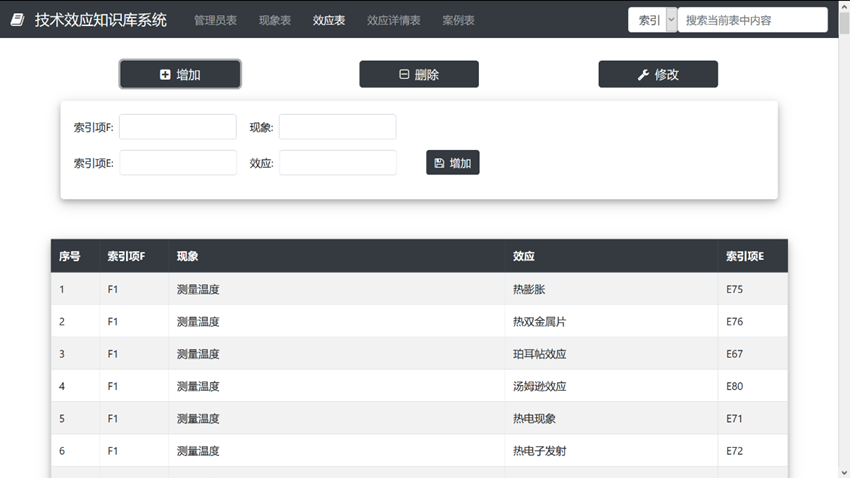850x478 pixels.
Task: Select the 热电子发射 cell
Action: [611, 450]
